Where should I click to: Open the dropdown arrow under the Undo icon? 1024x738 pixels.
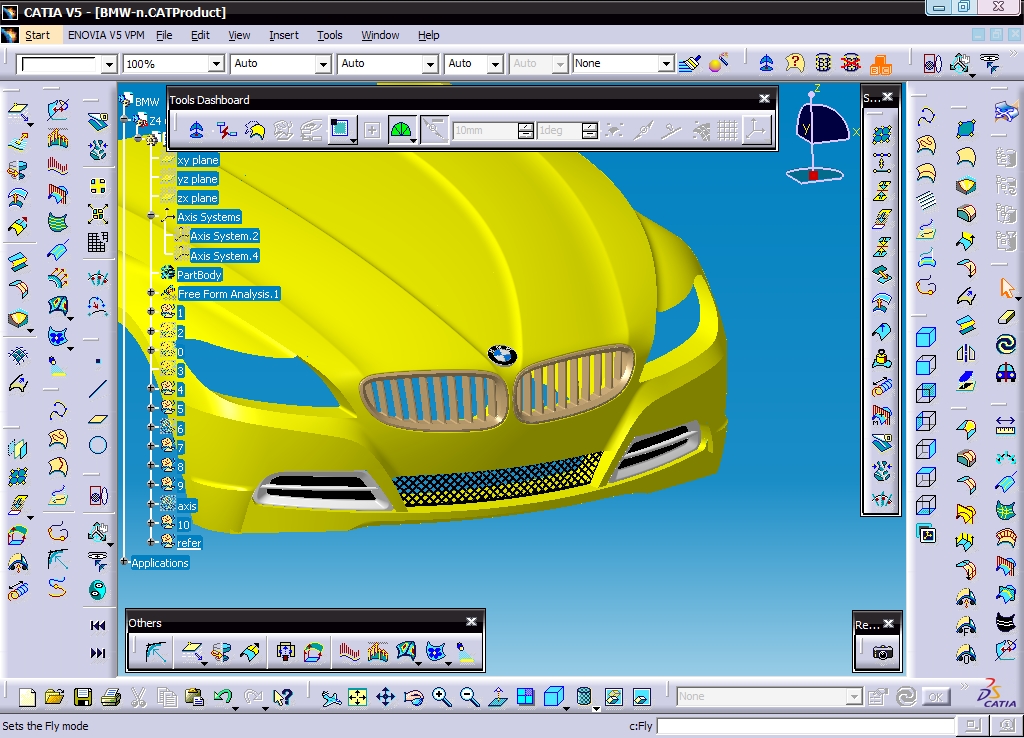[235, 708]
